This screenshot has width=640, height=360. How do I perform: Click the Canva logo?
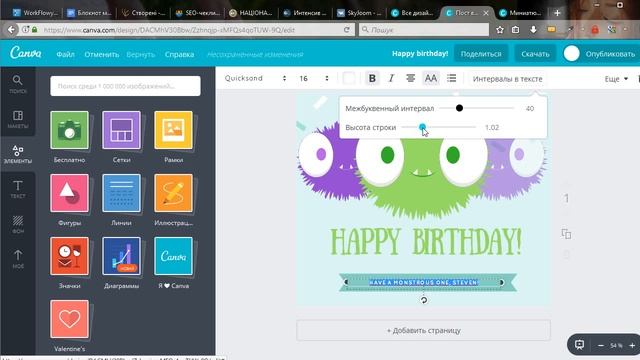(x=26, y=53)
